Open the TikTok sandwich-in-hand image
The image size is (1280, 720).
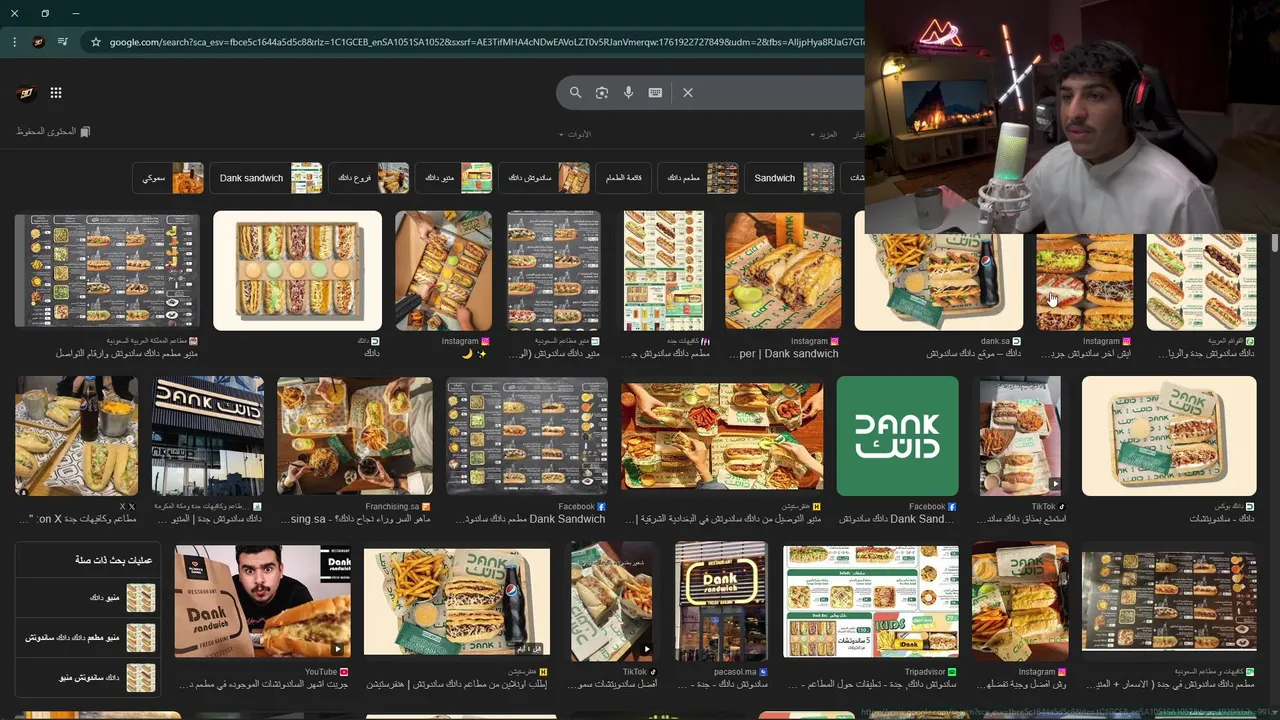tap(612, 601)
